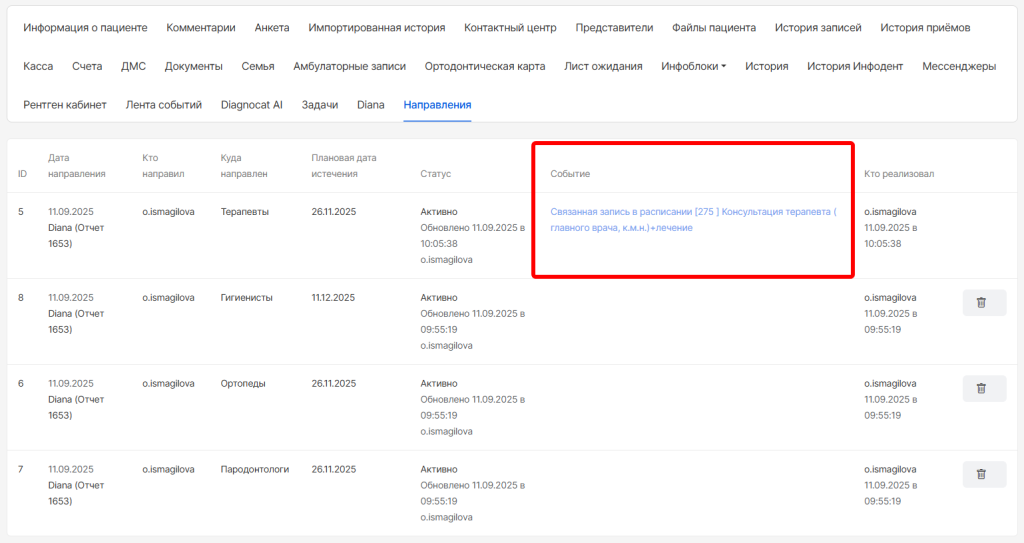
Task: Go to the Комментарии tab
Action: (201, 28)
